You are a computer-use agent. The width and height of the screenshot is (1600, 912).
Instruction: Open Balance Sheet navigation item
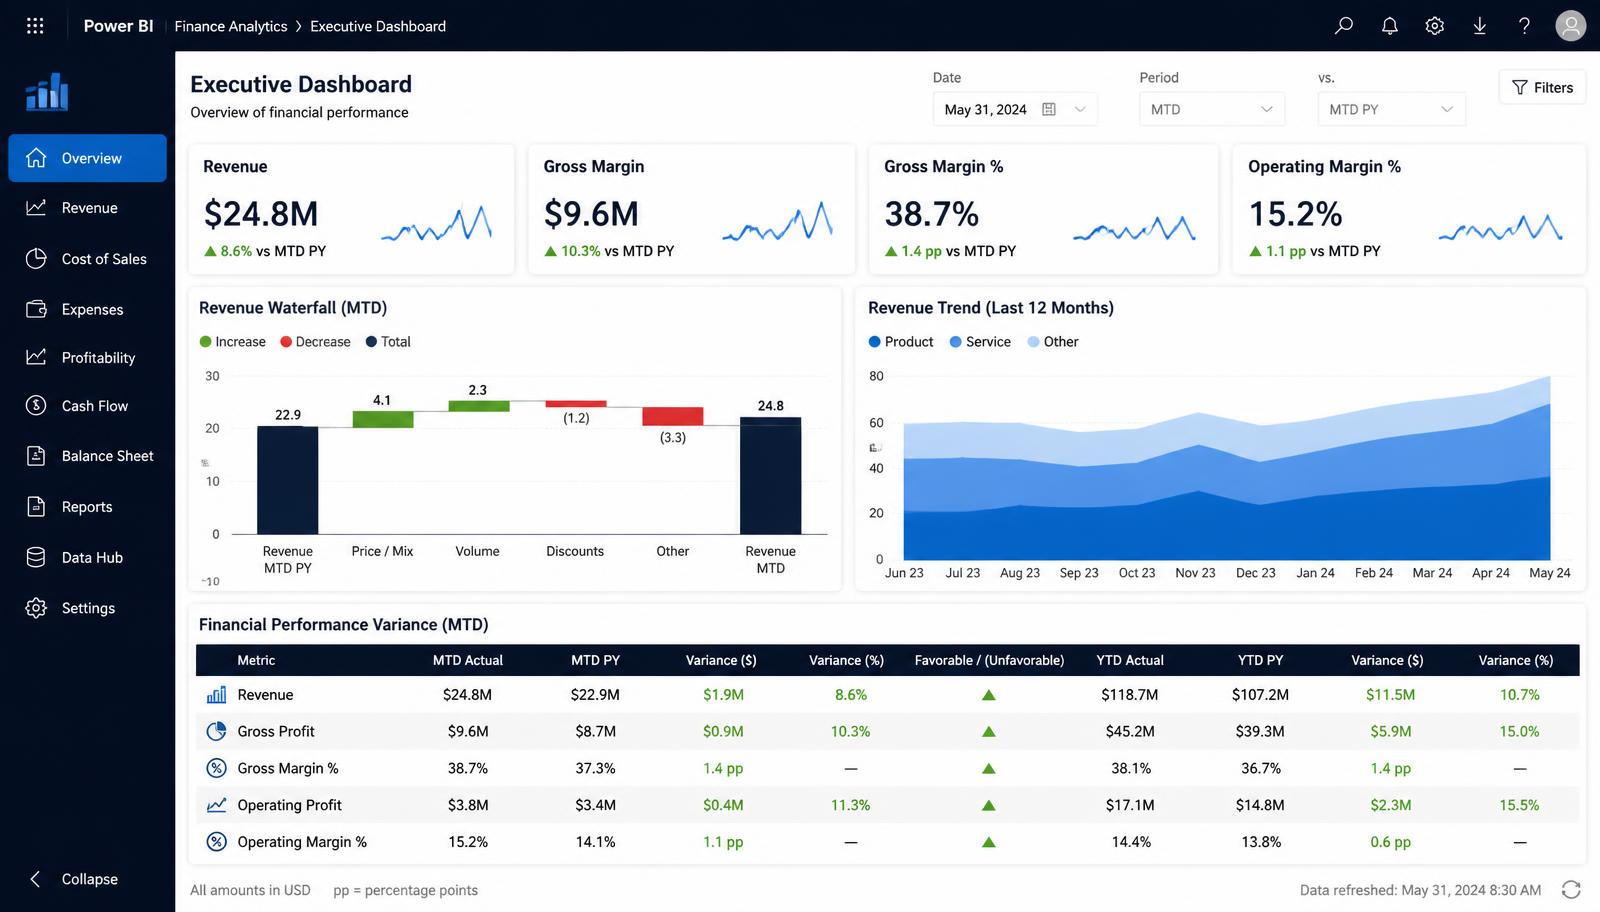click(88, 456)
